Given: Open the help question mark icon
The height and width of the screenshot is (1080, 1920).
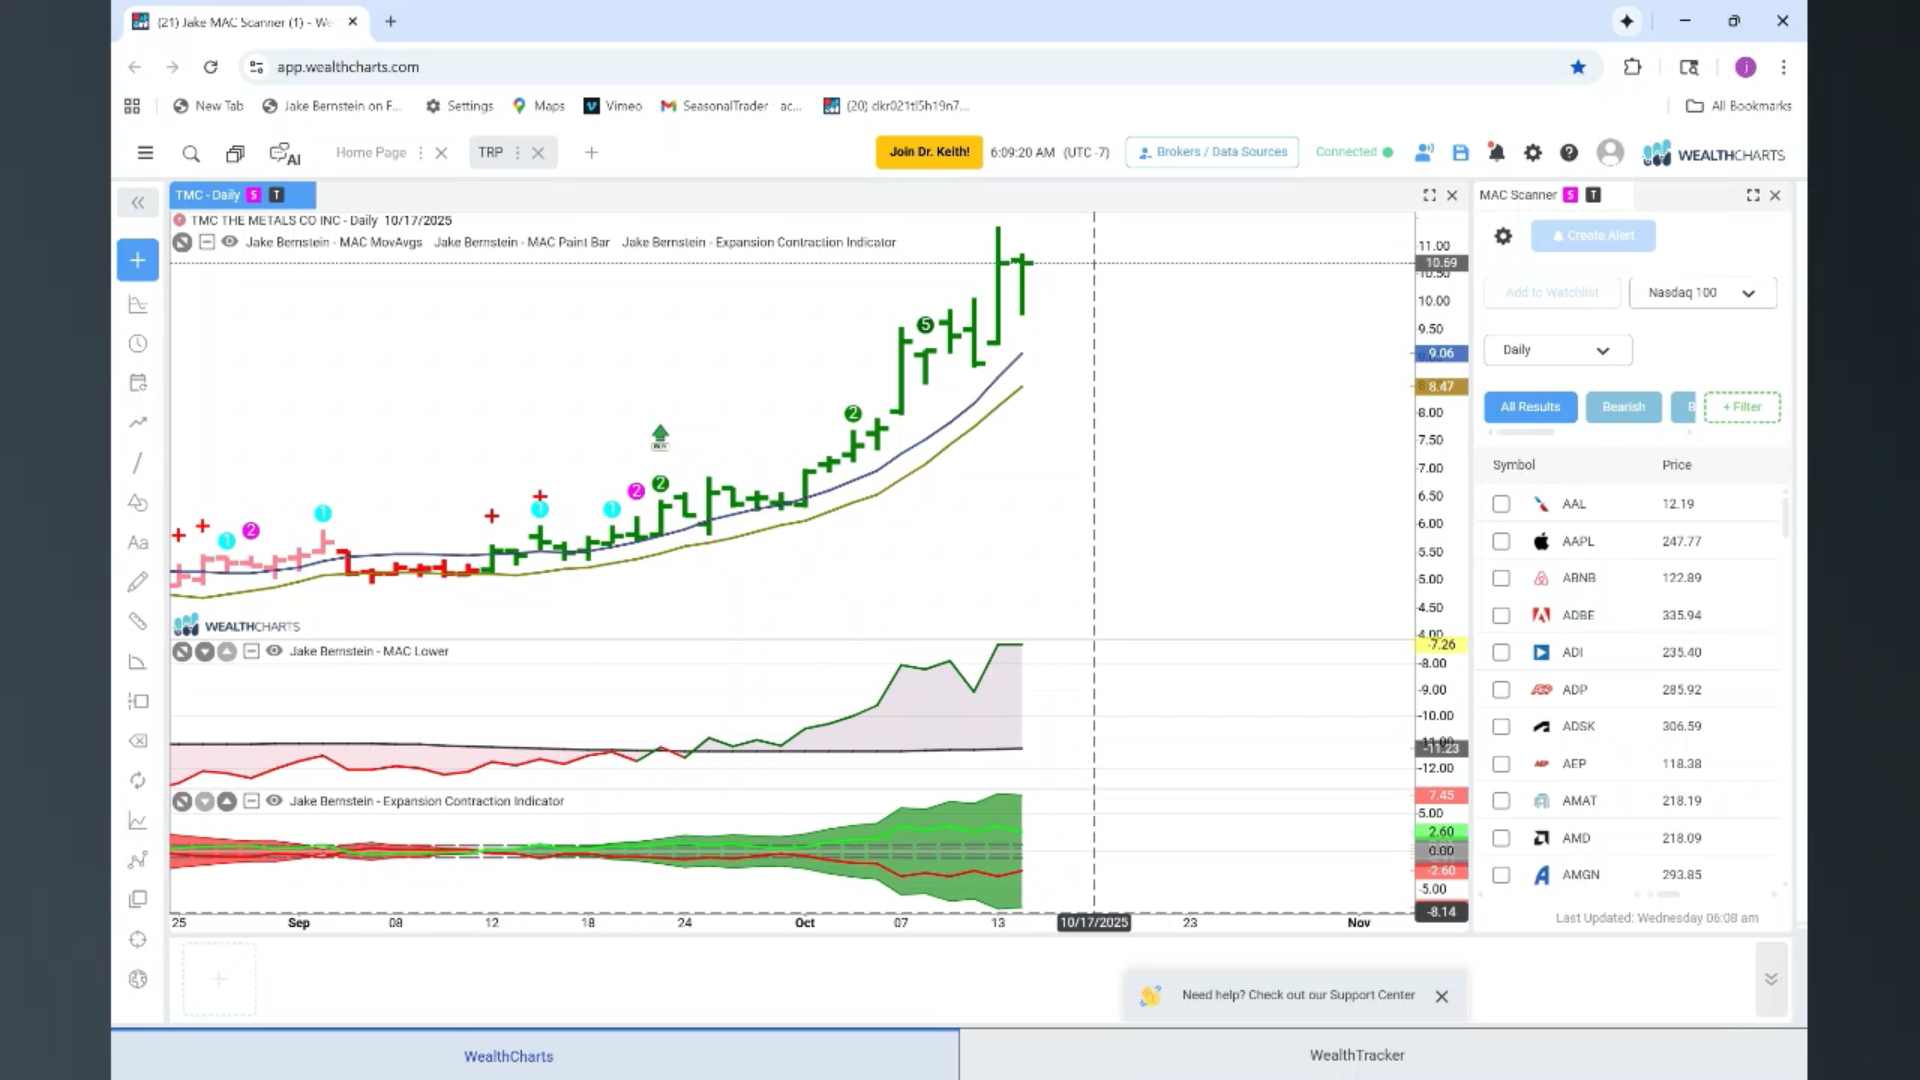Looking at the screenshot, I should pos(1569,153).
